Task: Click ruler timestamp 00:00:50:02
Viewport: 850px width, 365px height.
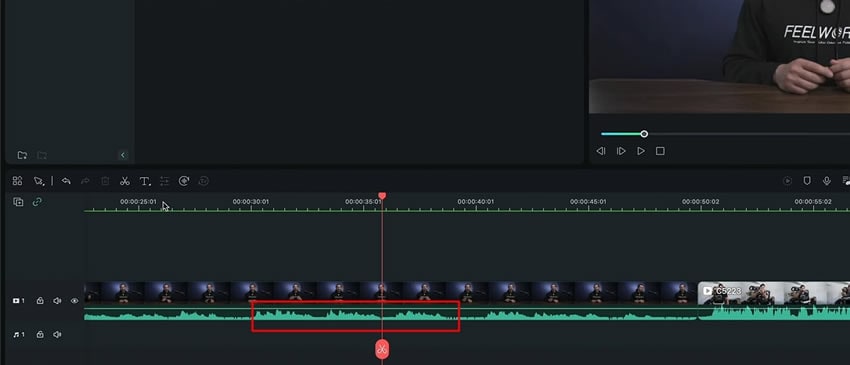Action: click(701, 202)
